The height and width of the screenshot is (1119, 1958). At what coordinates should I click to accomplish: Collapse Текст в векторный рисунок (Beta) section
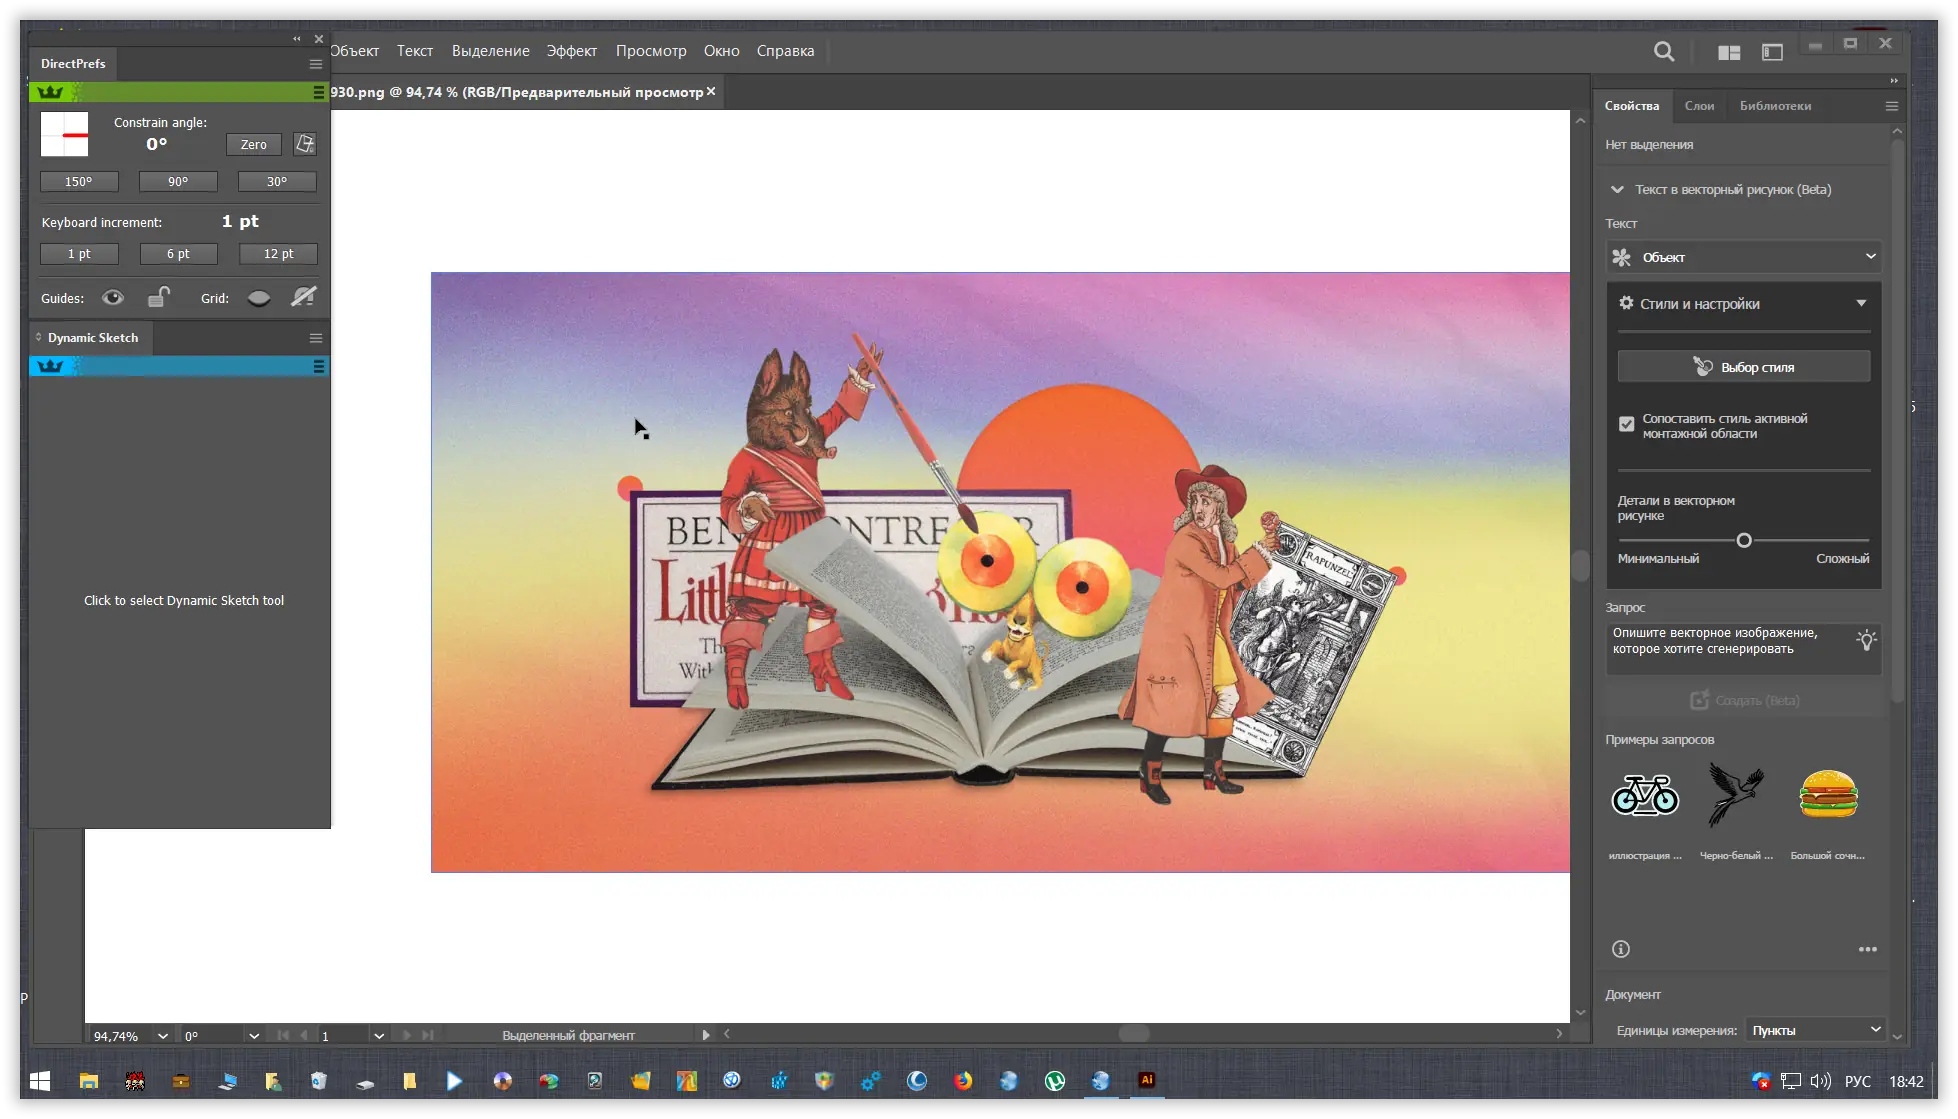(x=1618, y=189)
